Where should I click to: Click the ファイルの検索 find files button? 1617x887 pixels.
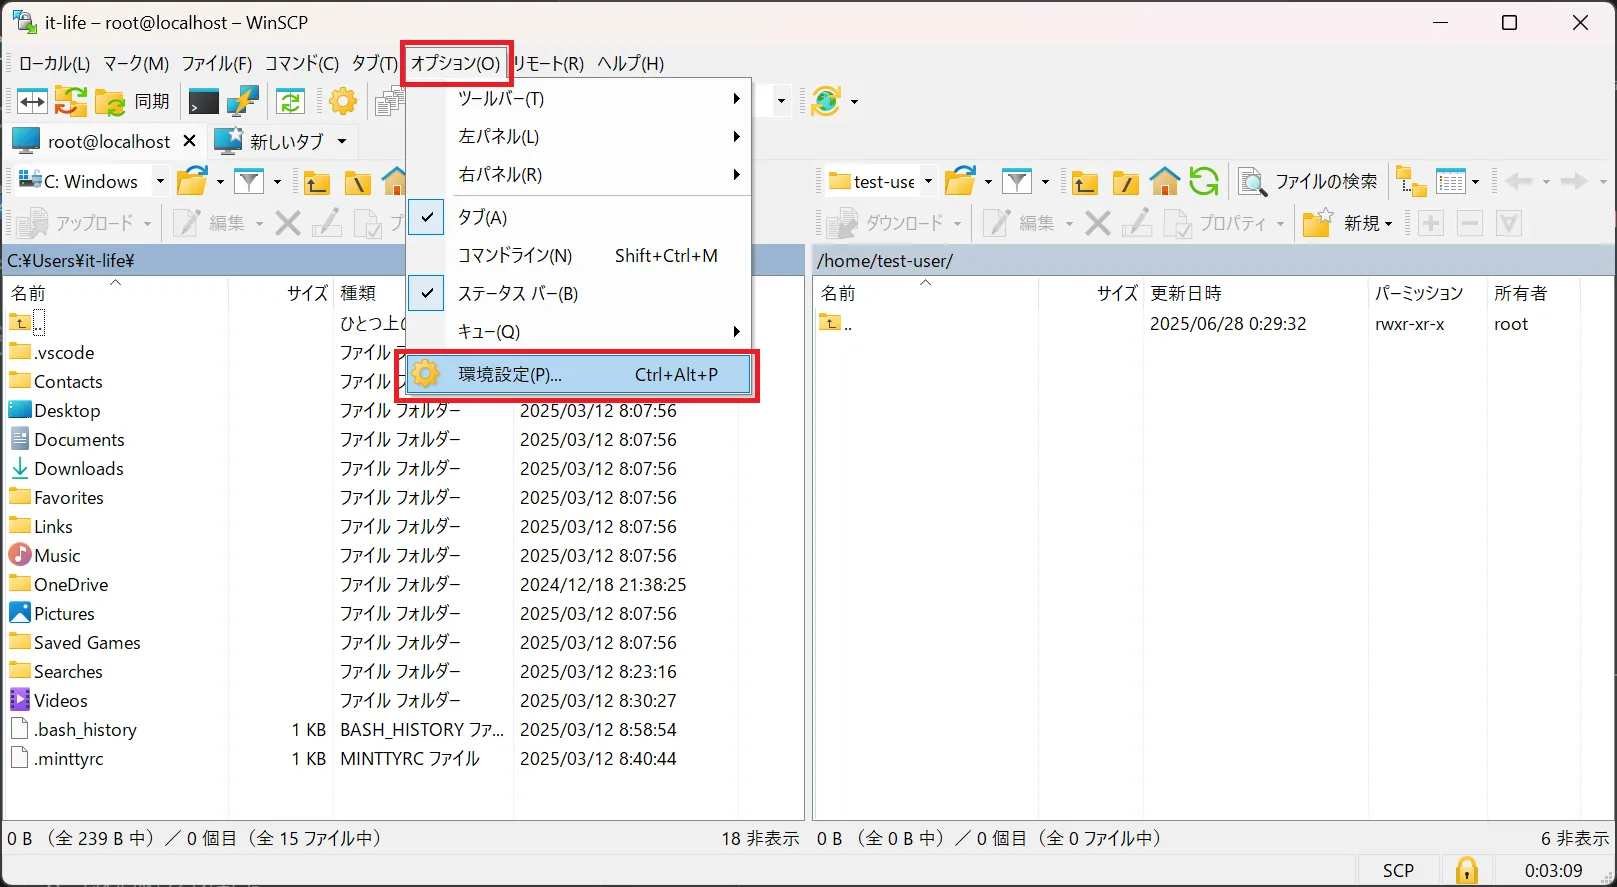tap(1308, 181)
